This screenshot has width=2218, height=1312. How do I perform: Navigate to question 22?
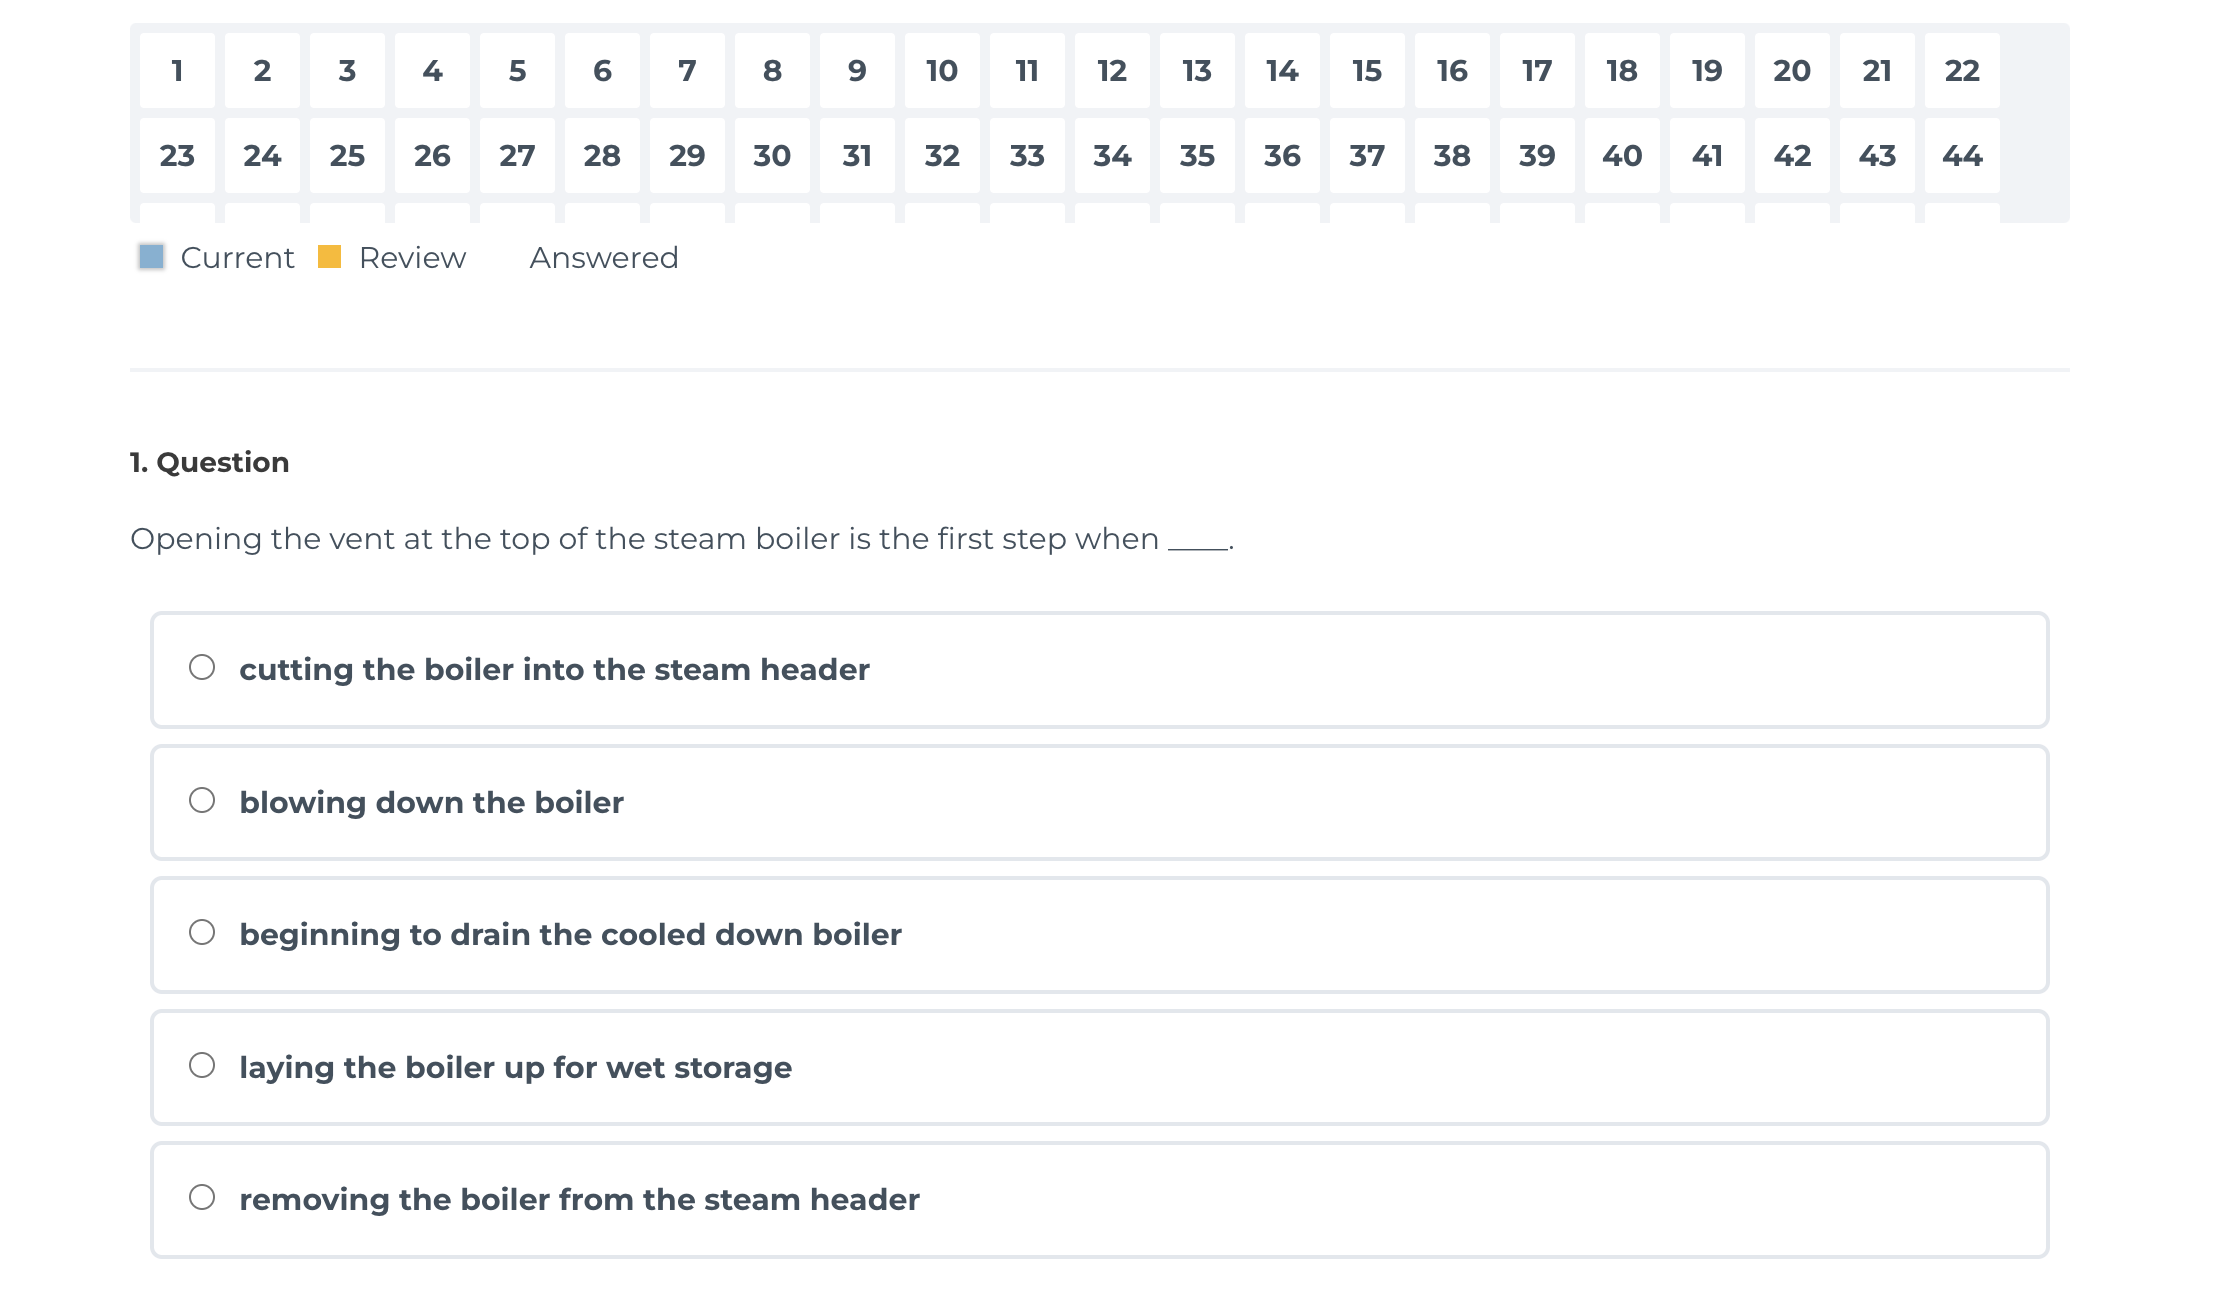(1962, 71)
